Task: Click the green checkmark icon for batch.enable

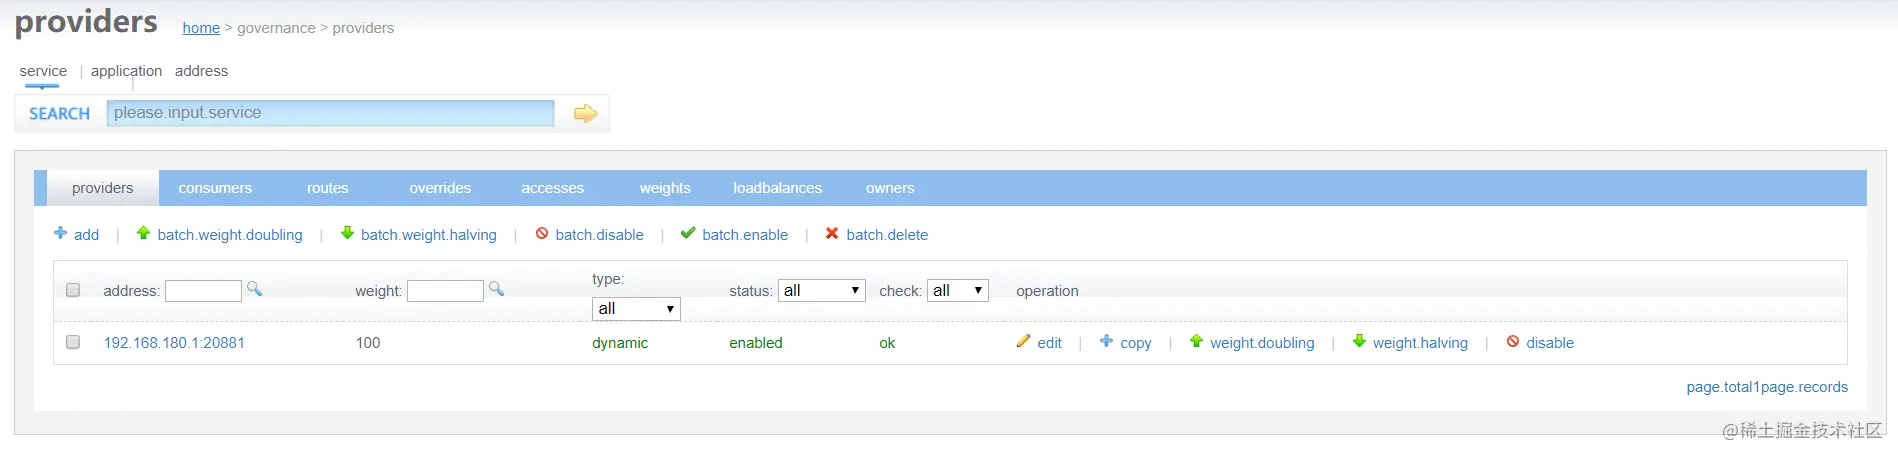Action: coord(688,233)
